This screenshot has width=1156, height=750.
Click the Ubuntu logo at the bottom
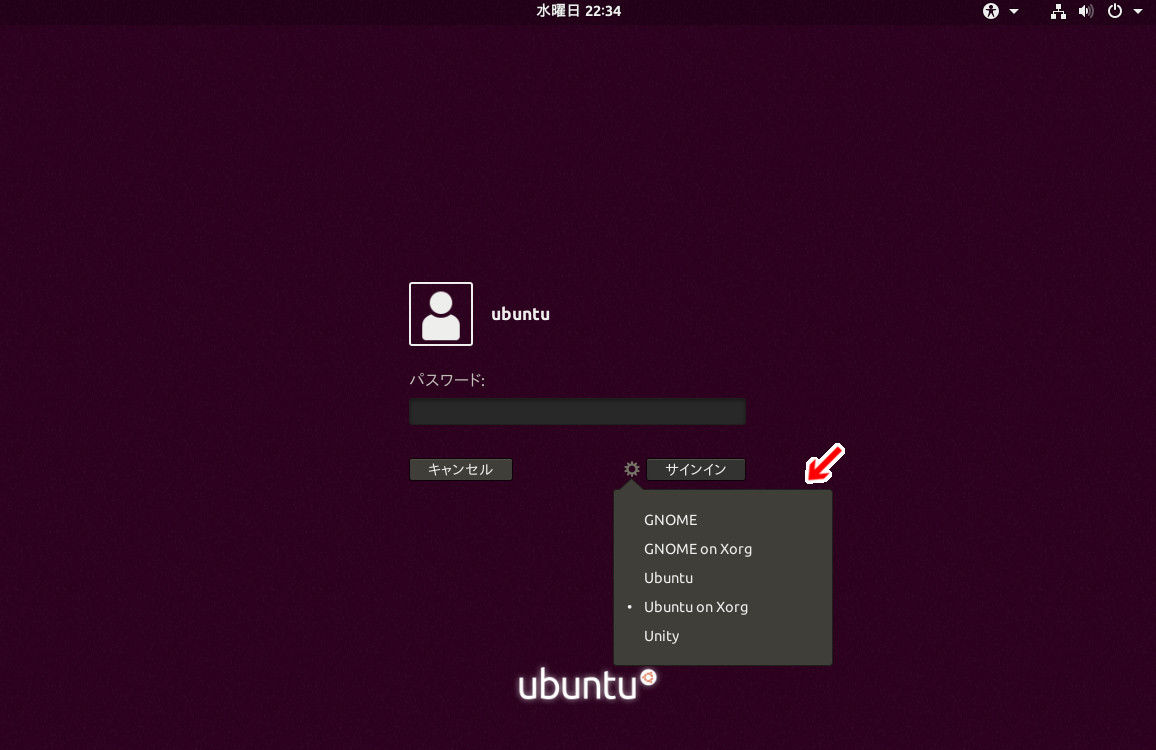(x=585, y=684)
